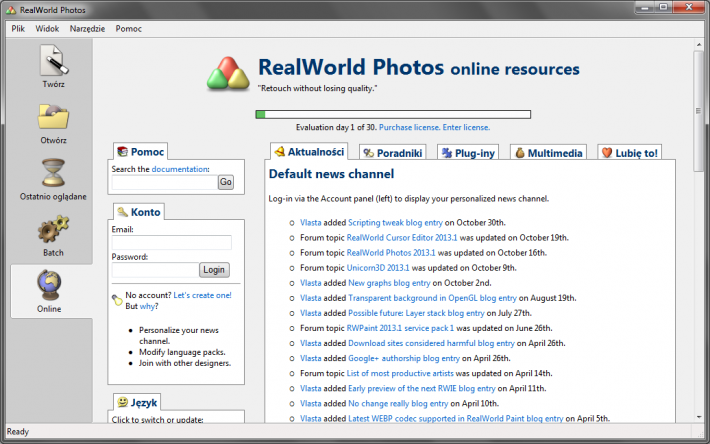Screen dimensions: 710x444
Task: Click the Ready status bar text
Action: 18,431
